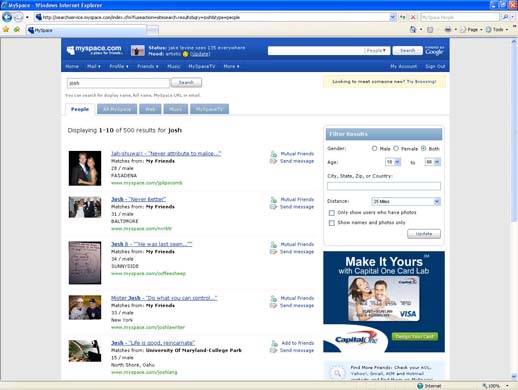Viewport: 518px width, 390px height.
Task: Open the Mister Josh profile link
Action: coord(164,298)
